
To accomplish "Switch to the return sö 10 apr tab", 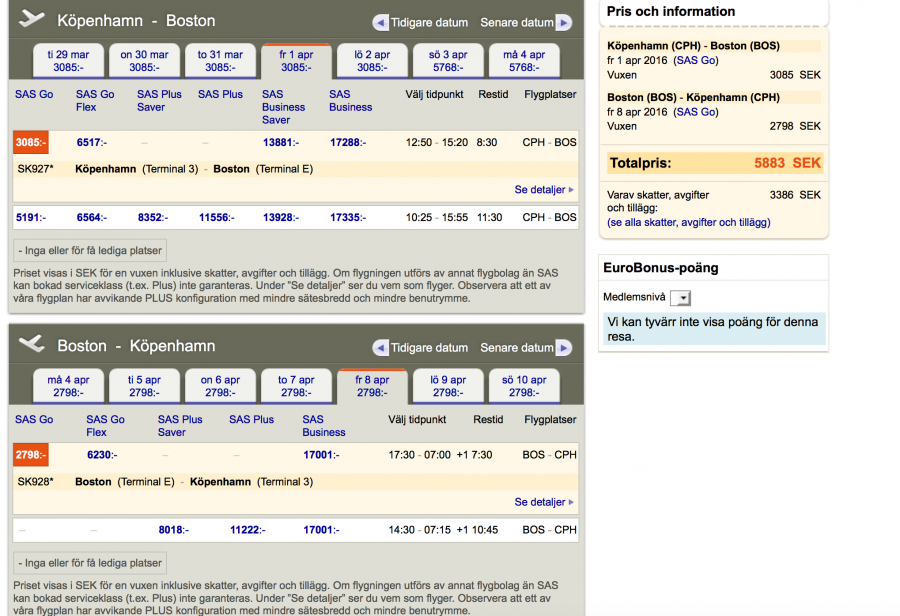I will point(524,386).
